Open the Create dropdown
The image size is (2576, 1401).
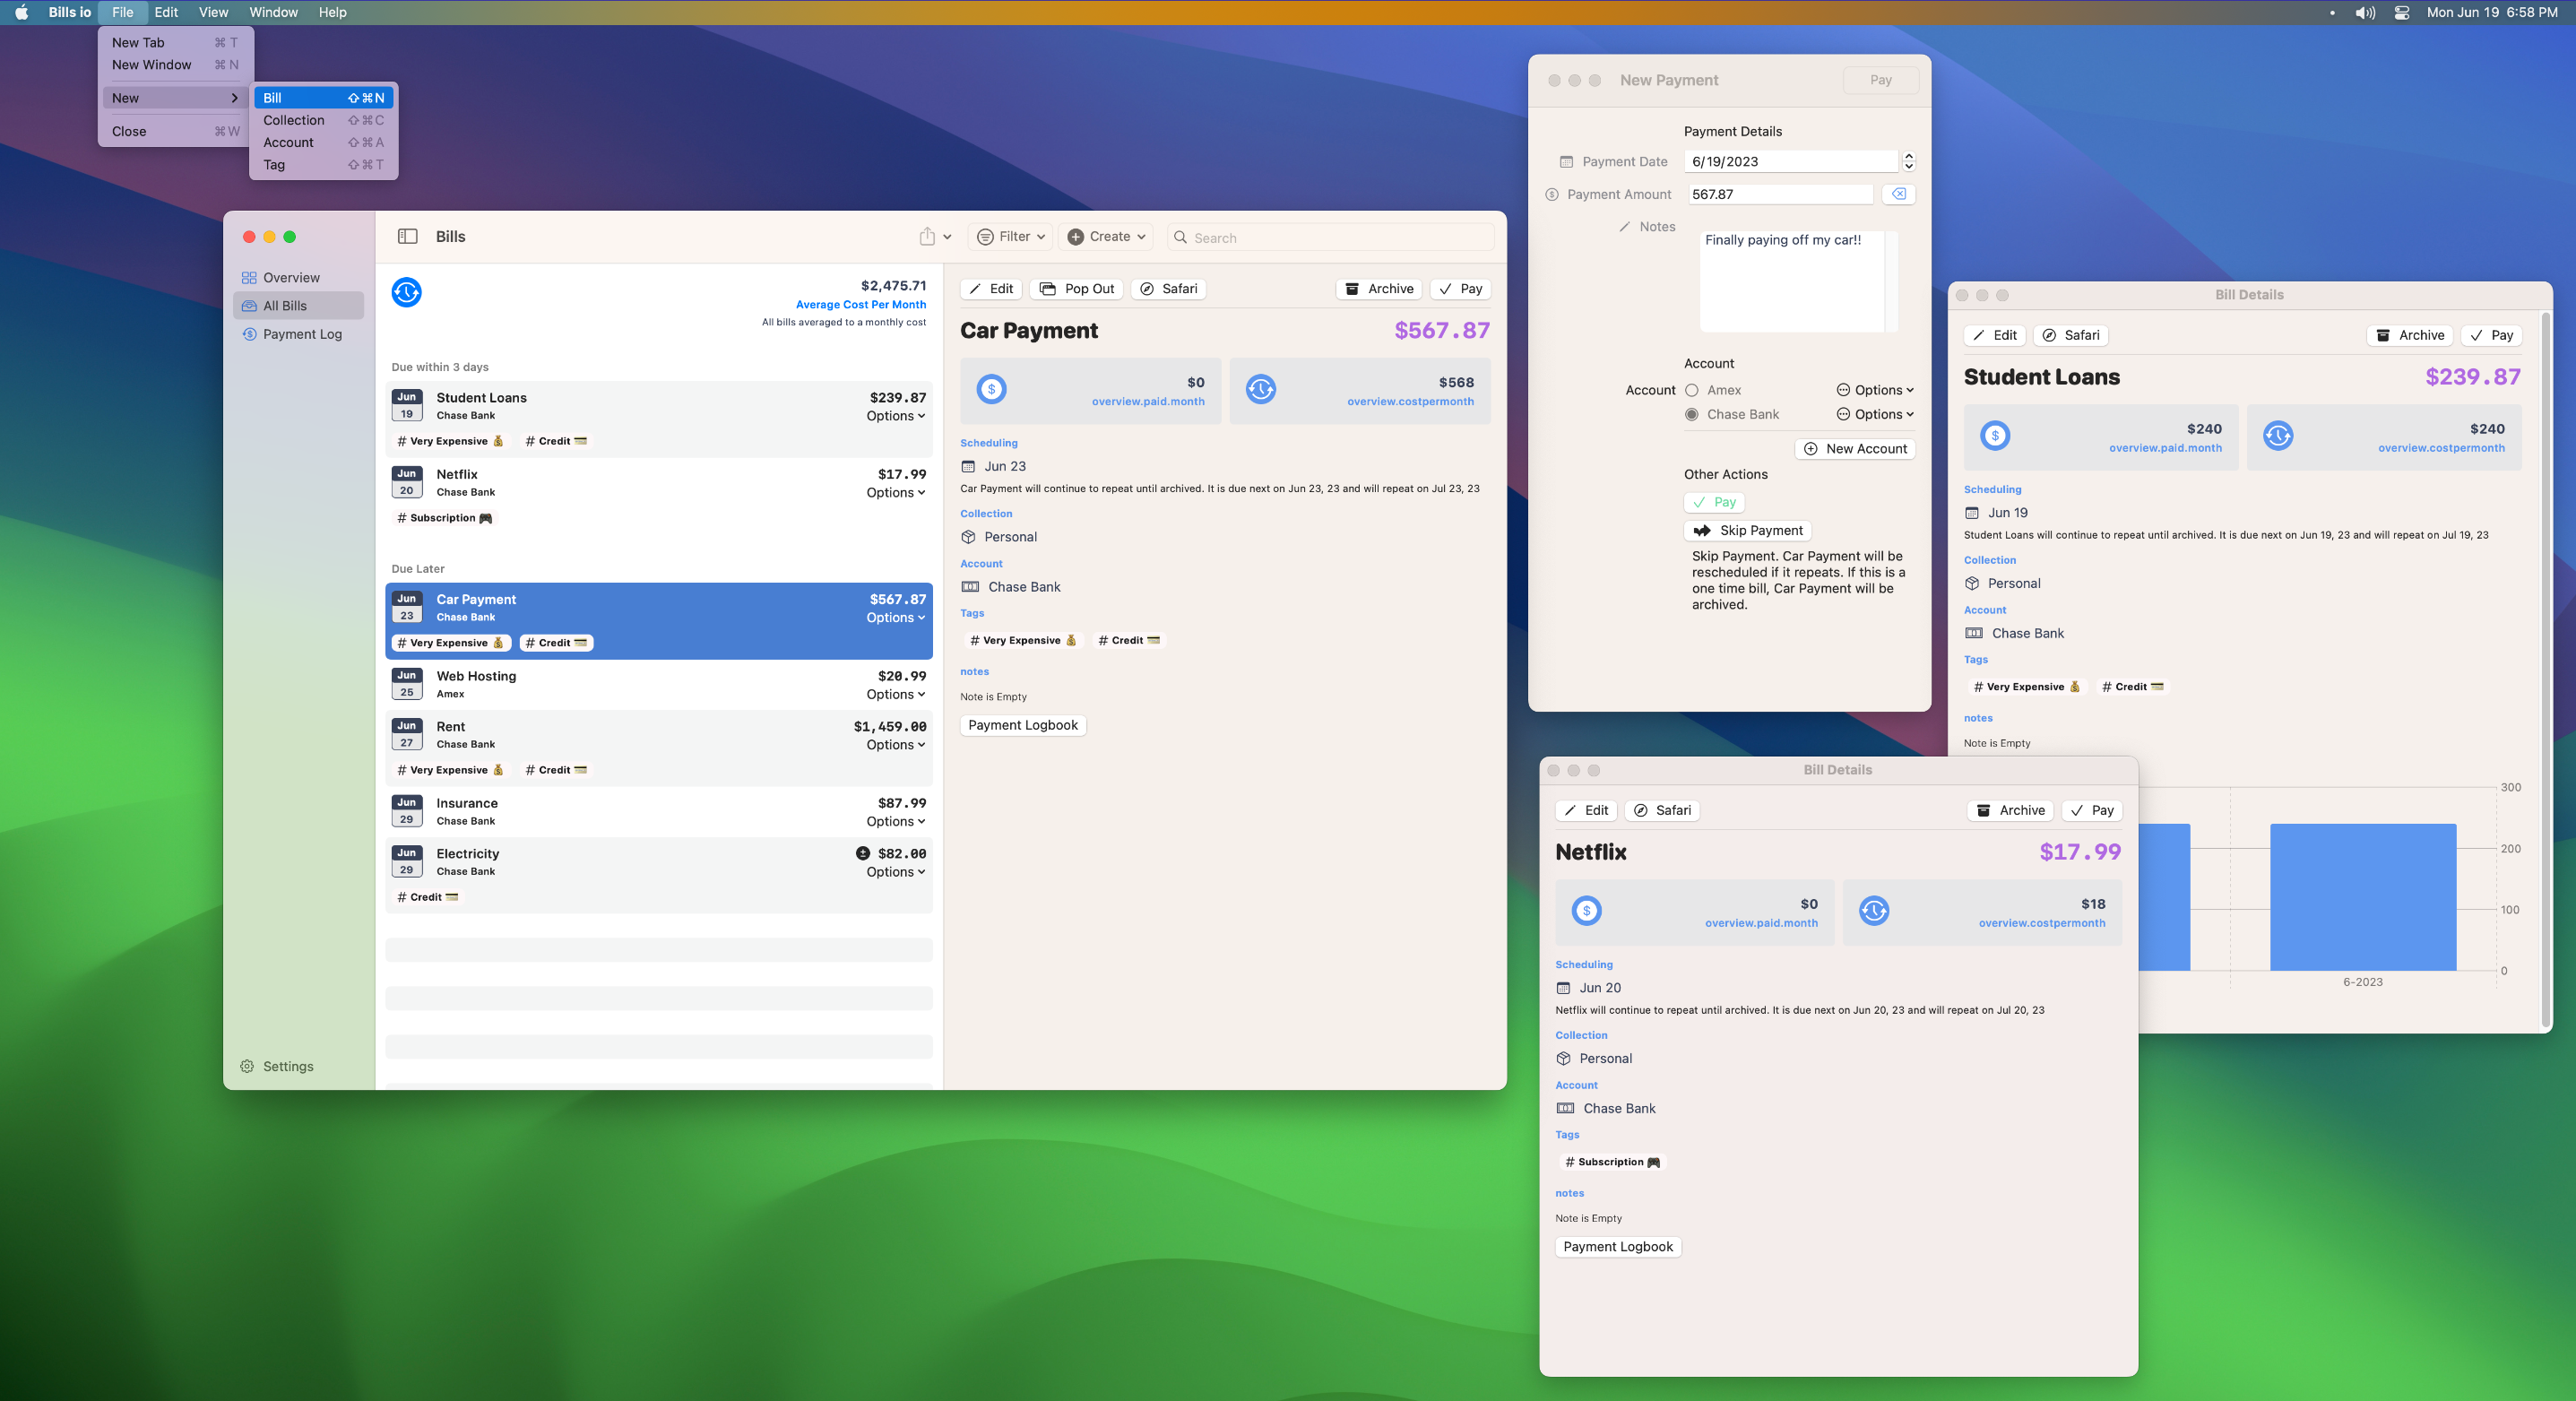[1105, 236]
